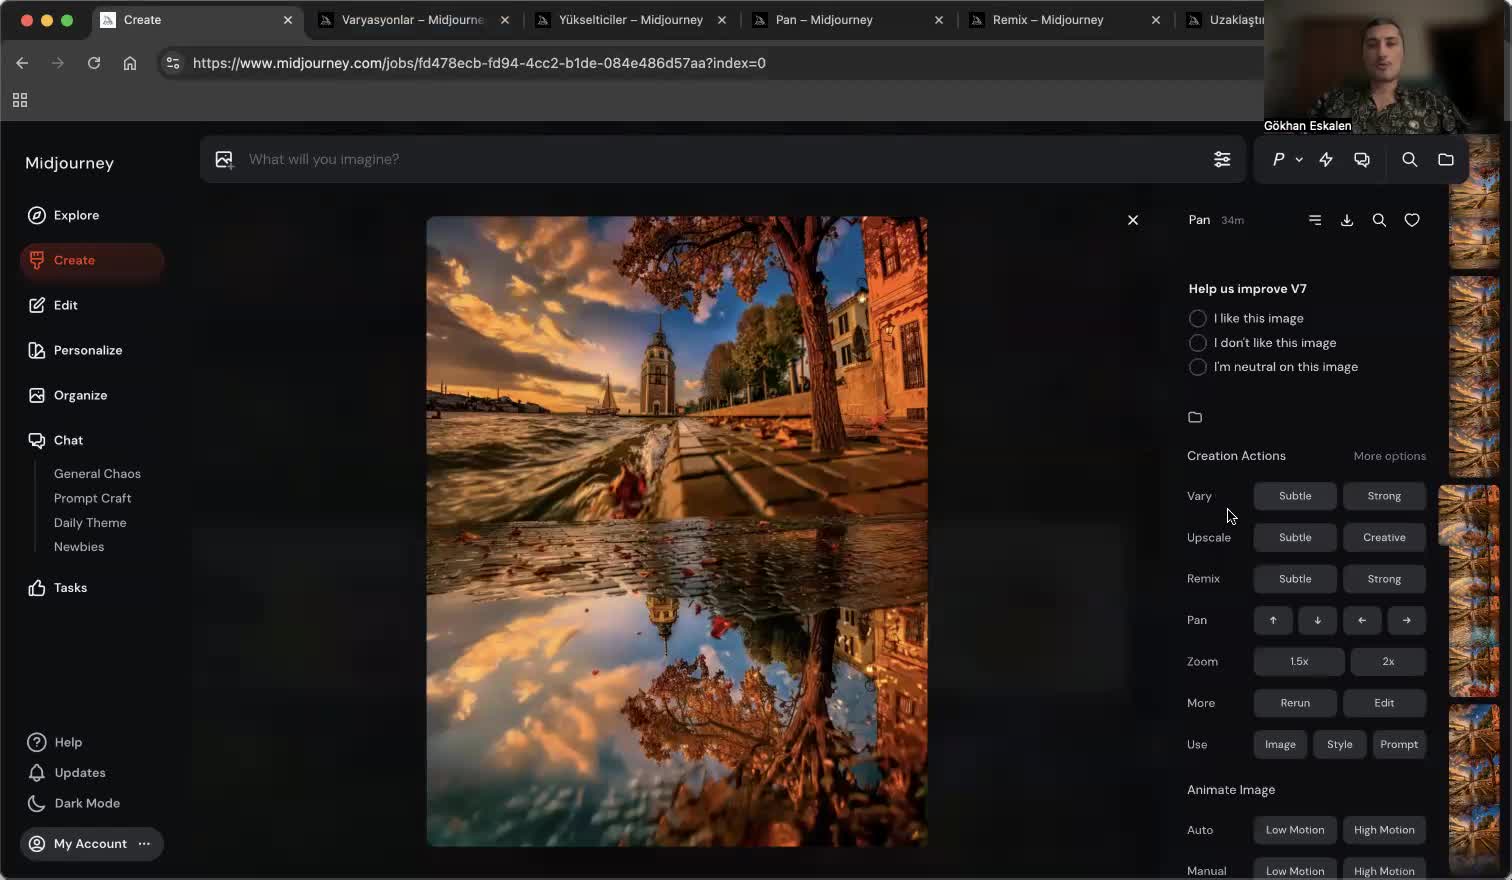Open the Help menu
The image size is (1512, 880).
point(55,742)
